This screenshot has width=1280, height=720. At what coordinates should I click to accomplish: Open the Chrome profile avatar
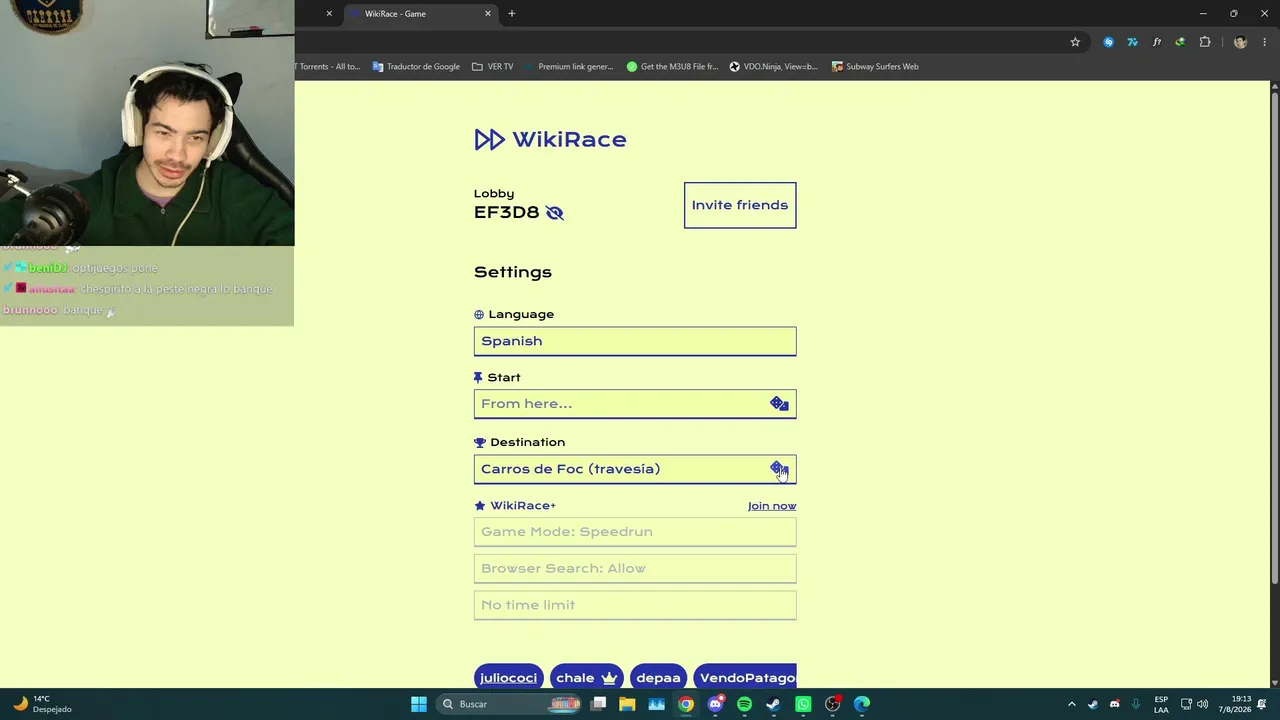click(1240, 42)
